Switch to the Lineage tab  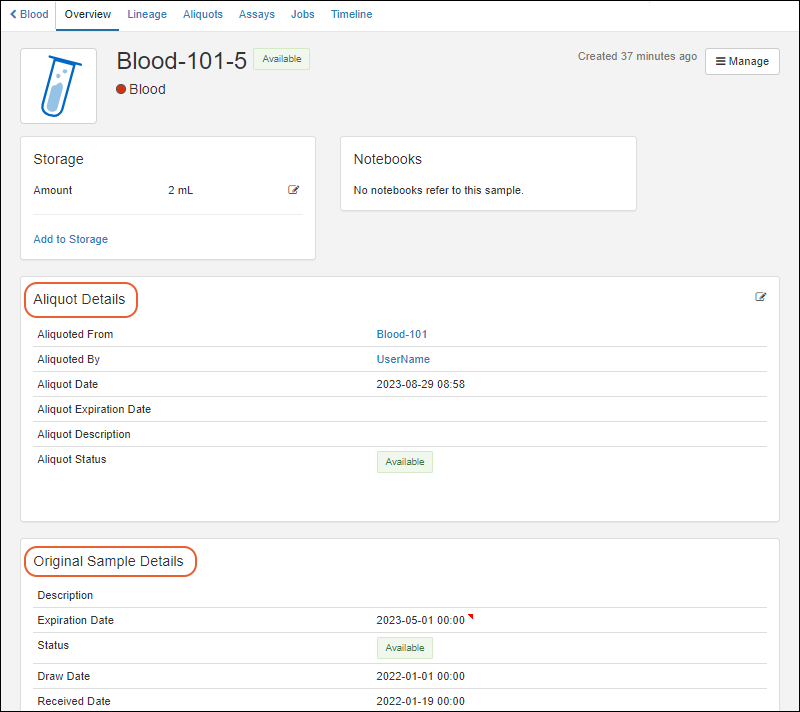point(147,15)
